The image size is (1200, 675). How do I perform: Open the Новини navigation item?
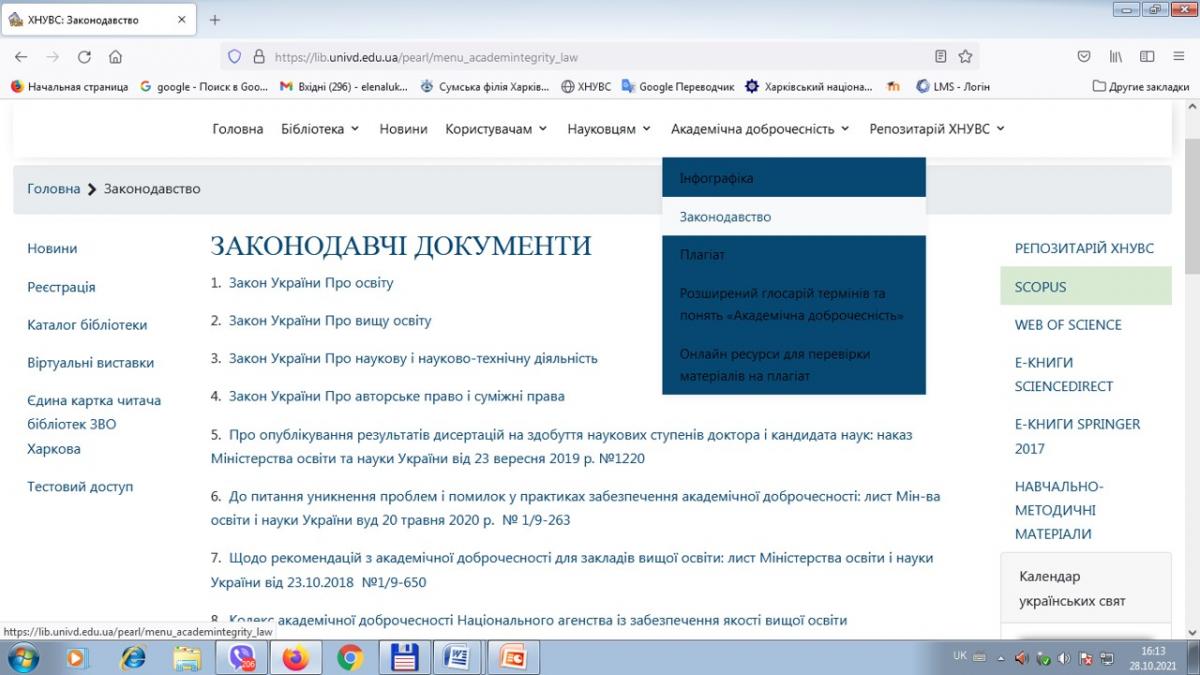coord(403,129)
